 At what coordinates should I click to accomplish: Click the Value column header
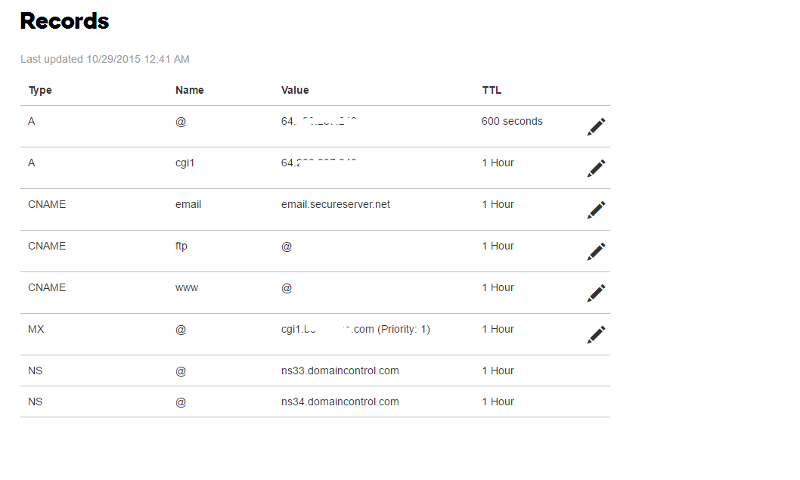[x=295, y=90]
